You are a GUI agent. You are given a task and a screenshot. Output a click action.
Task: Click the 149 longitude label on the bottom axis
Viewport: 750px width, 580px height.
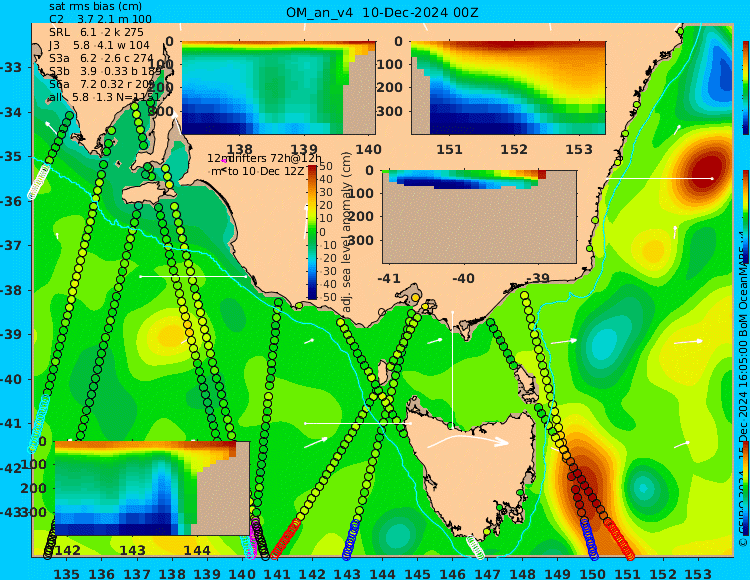pyautogui.click(x=558, y=573)
